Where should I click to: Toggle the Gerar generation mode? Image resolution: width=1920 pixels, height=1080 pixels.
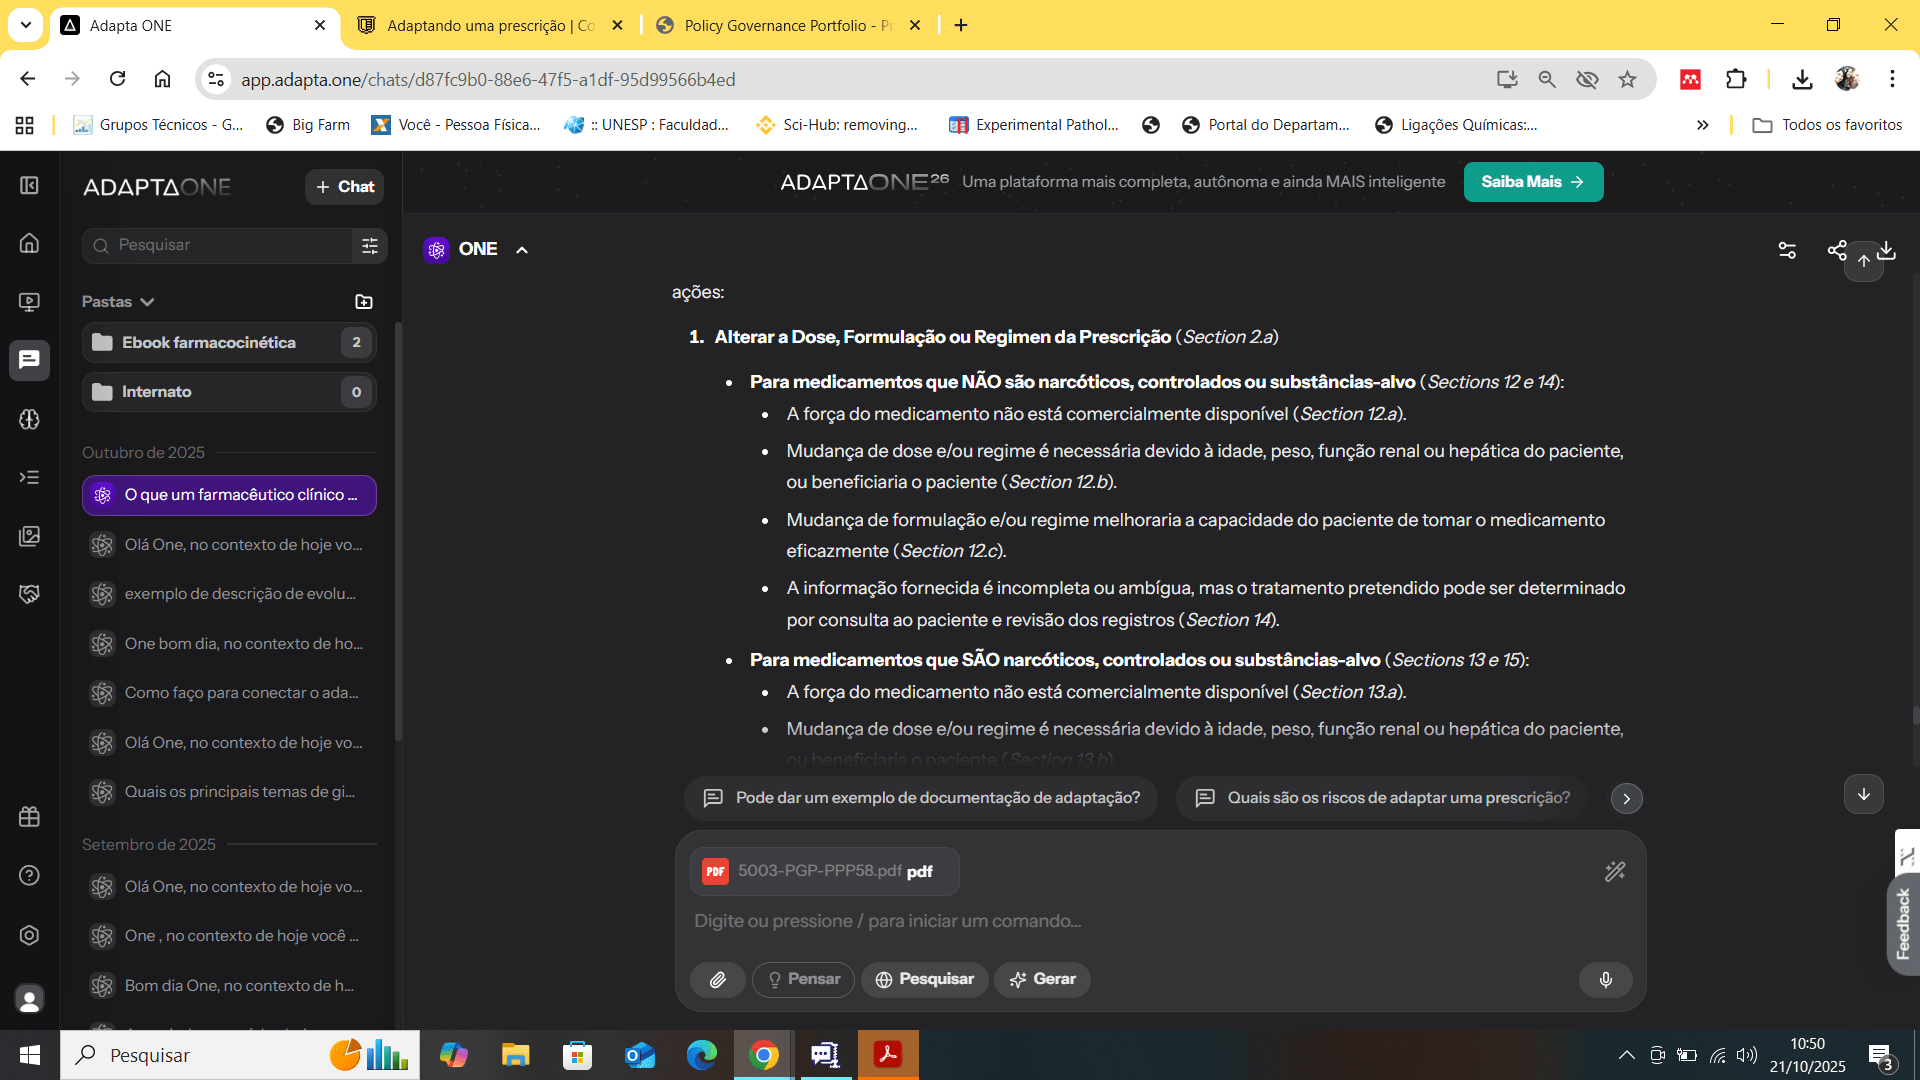pos(1042,980)
